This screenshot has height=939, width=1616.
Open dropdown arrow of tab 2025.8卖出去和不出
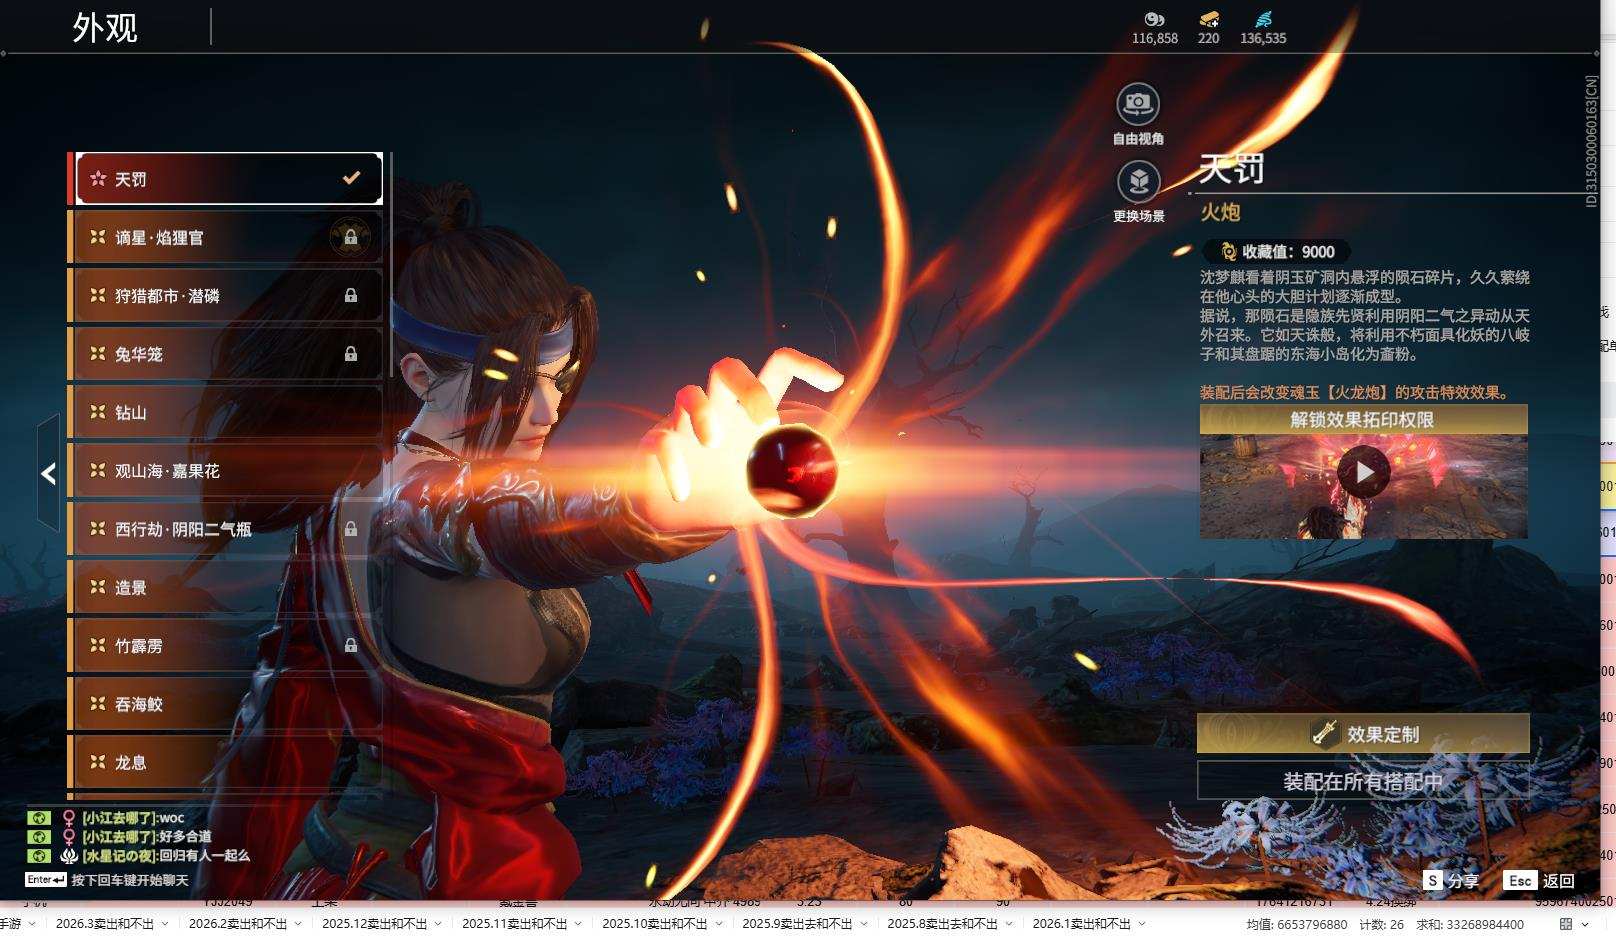click(1009, 924)
